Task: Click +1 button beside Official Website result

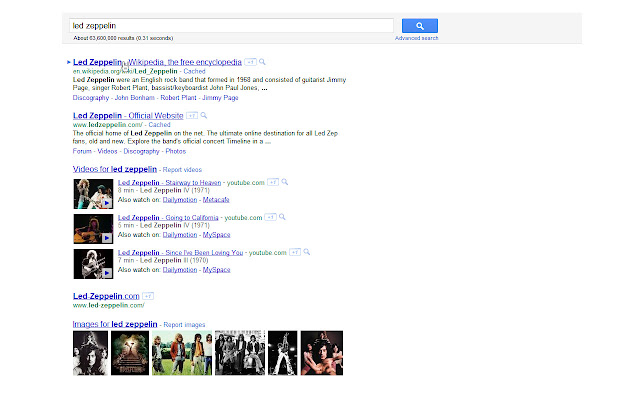Action: 192,116
